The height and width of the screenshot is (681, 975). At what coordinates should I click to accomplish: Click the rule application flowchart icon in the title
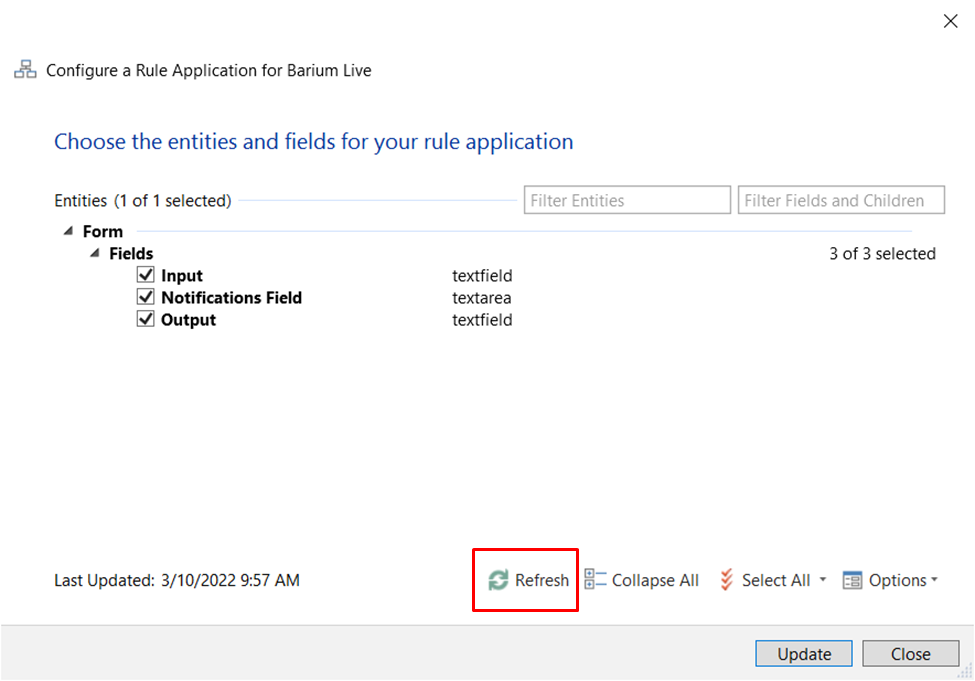click(24, 70)
